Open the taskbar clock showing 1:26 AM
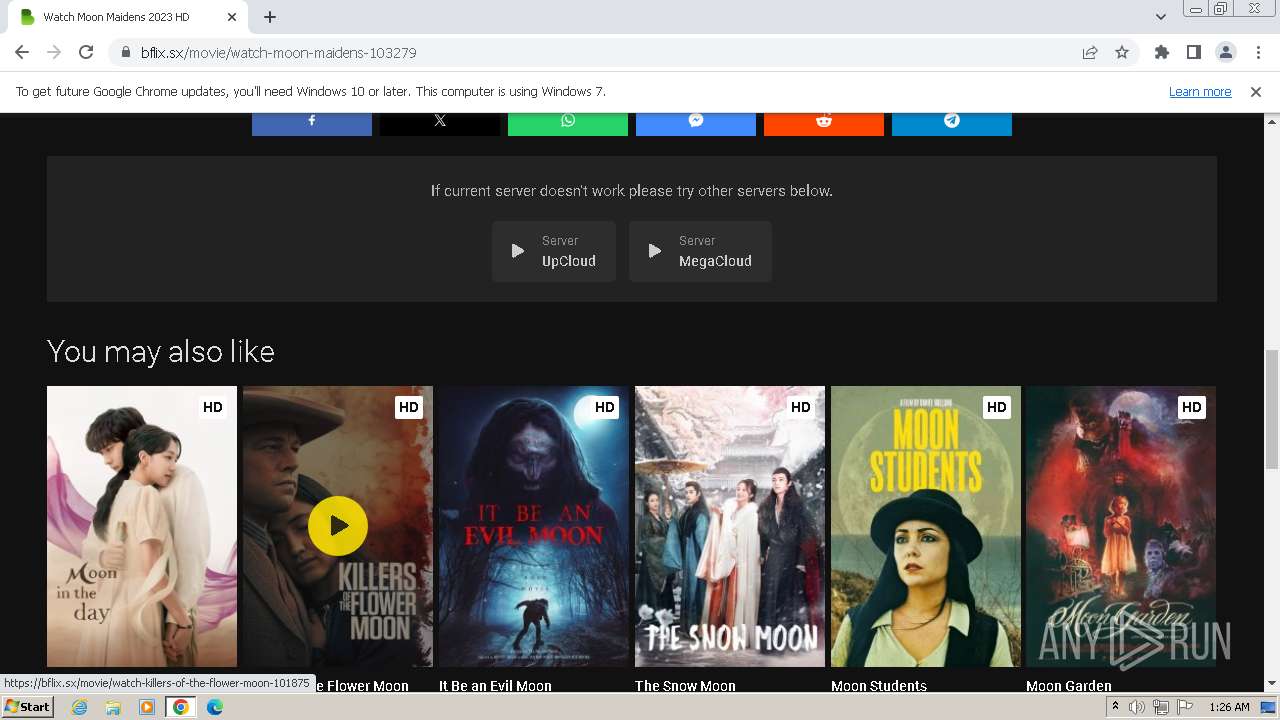 (x=1229, y=707)
